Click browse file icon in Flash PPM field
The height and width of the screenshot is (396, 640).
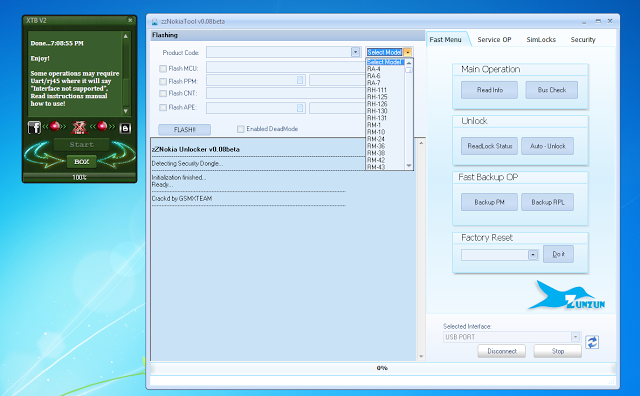tap(300, 80)
